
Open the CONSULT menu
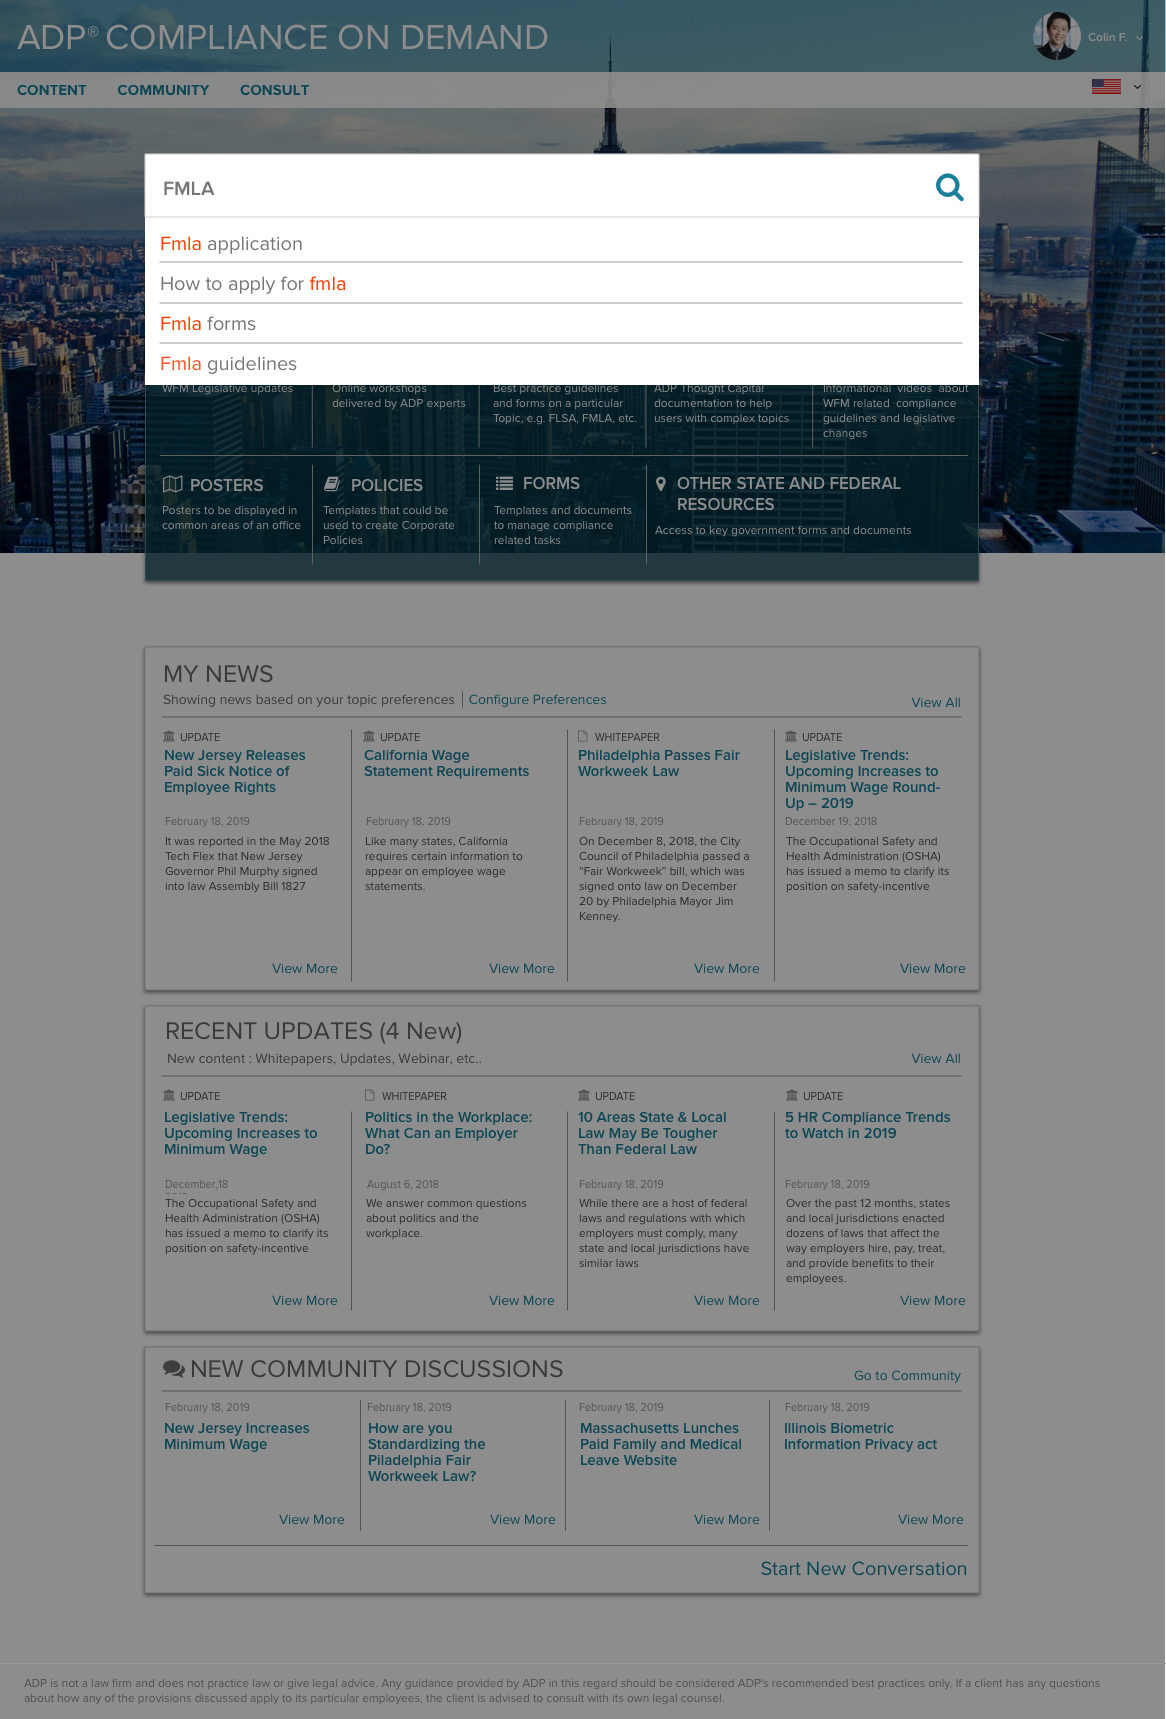274,90
